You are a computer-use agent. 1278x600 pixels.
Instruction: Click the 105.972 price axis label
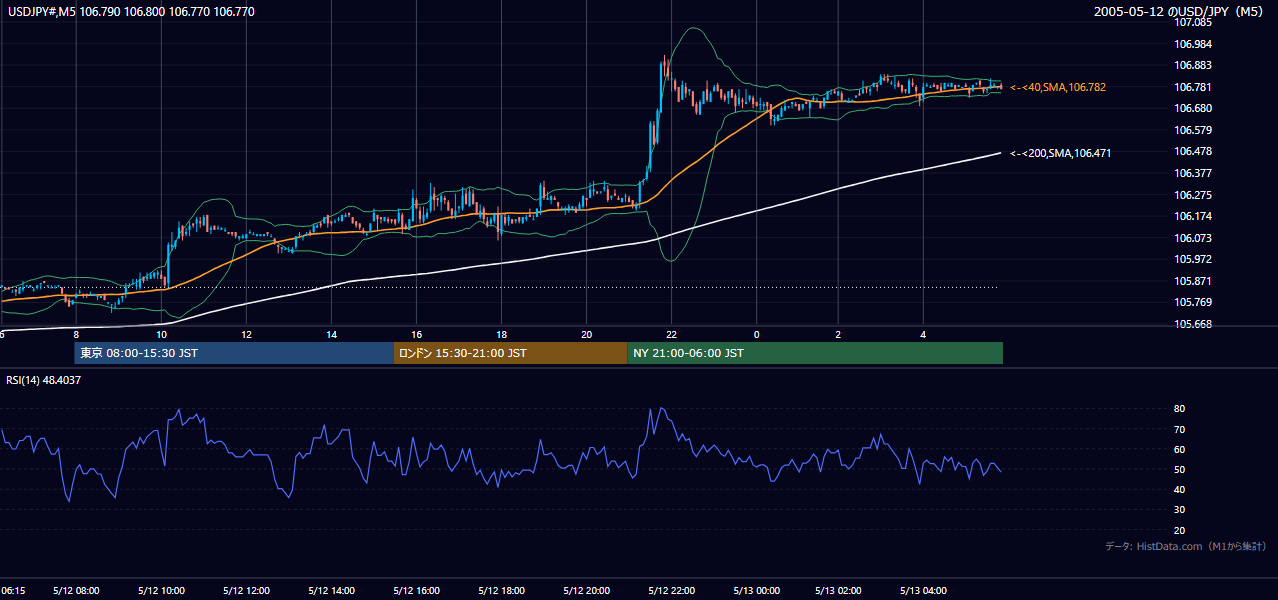click(1193, 259)
